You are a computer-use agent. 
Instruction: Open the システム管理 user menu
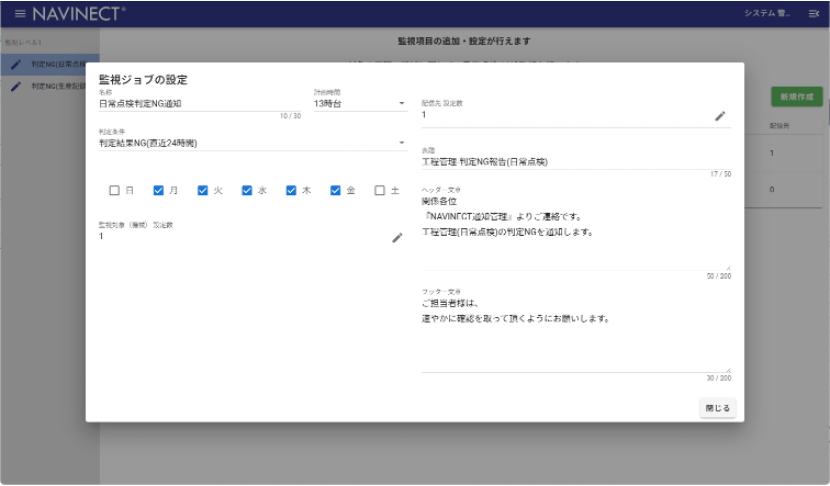point(767,13)
